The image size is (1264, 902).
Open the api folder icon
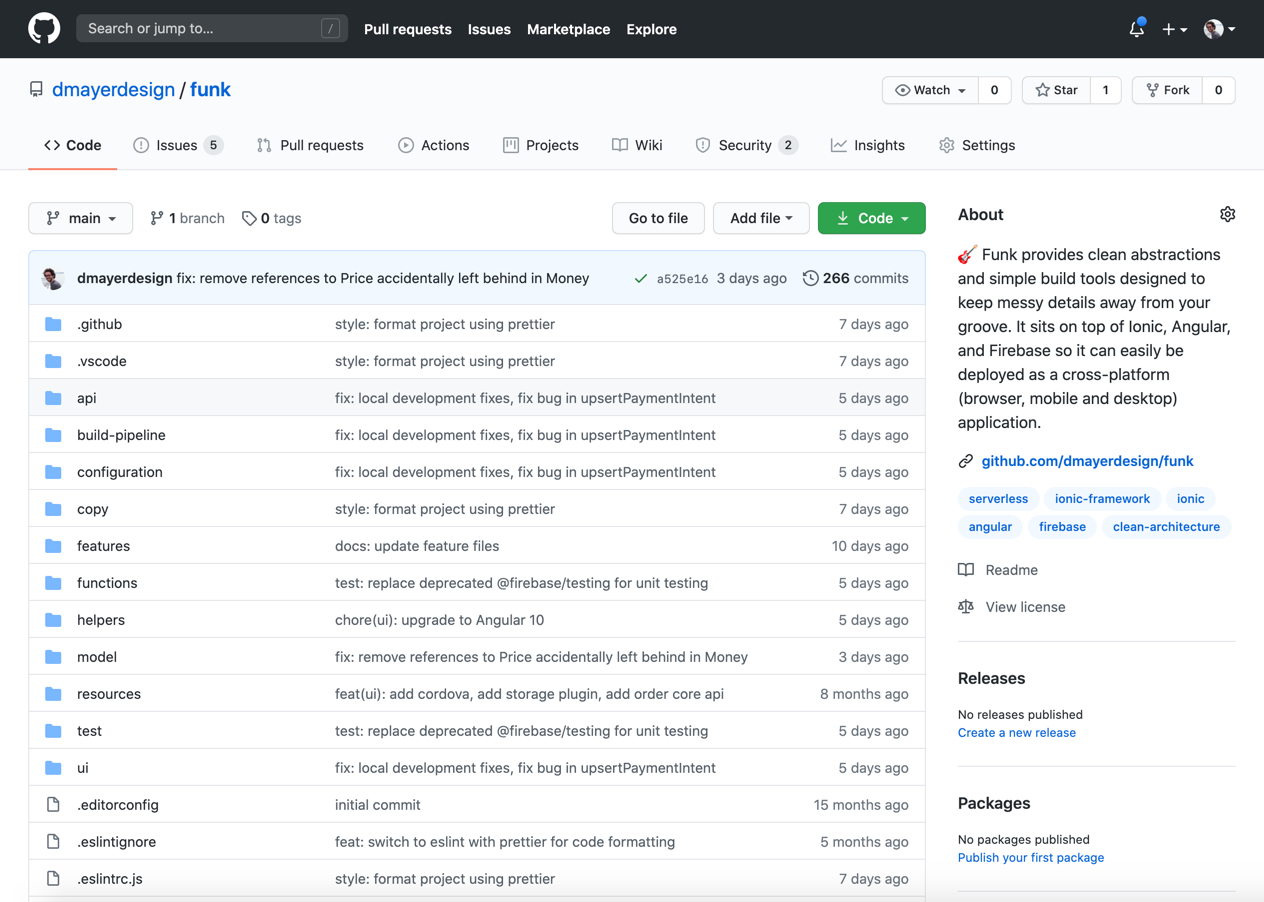tap(54, 398)
